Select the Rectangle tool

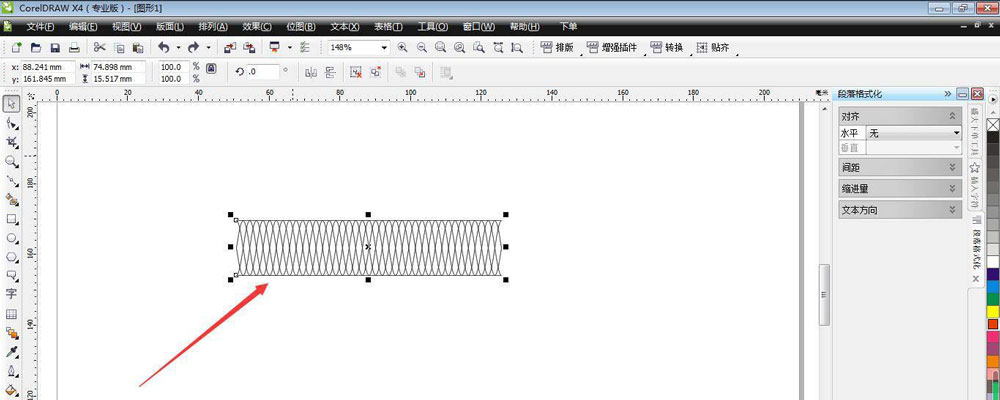[x=11, y=219]
